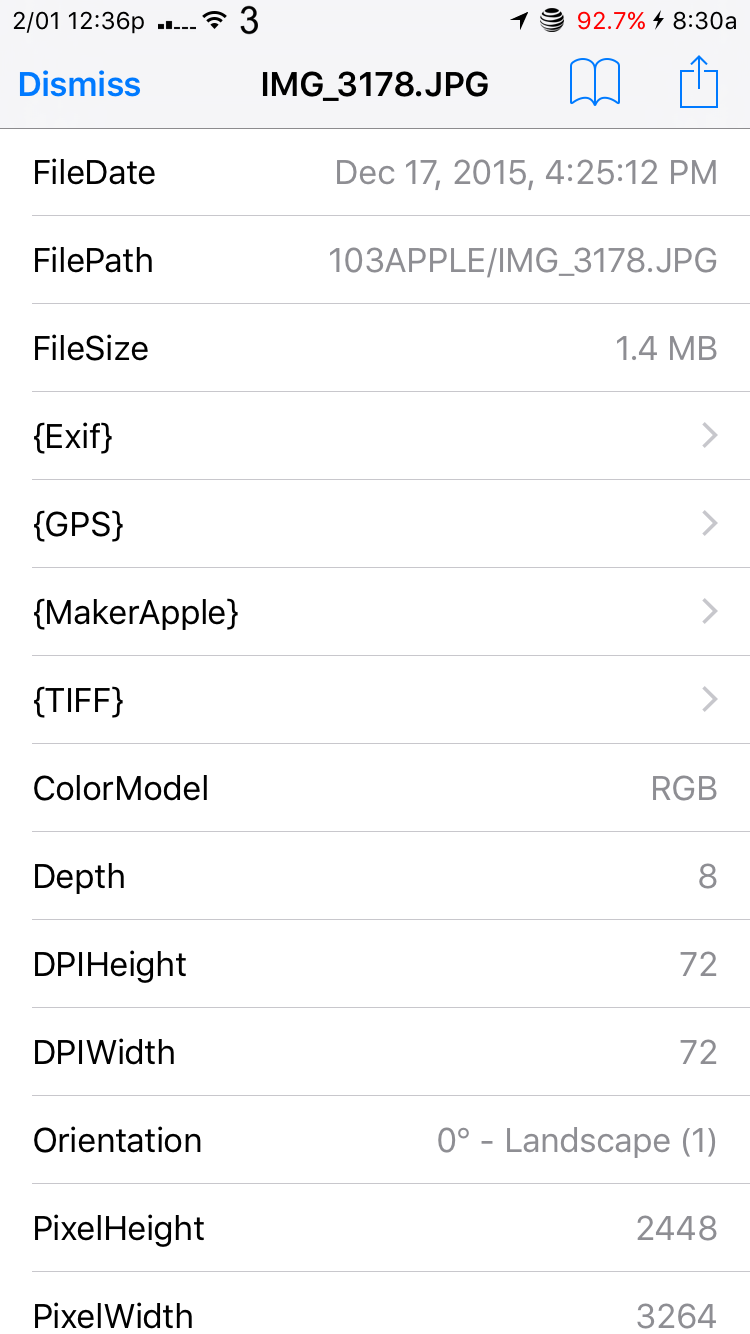The width and height of the screenshot is (750, 1334).
Task: Tap the AT&T carrier globe icon
Action: pos(552,21)
